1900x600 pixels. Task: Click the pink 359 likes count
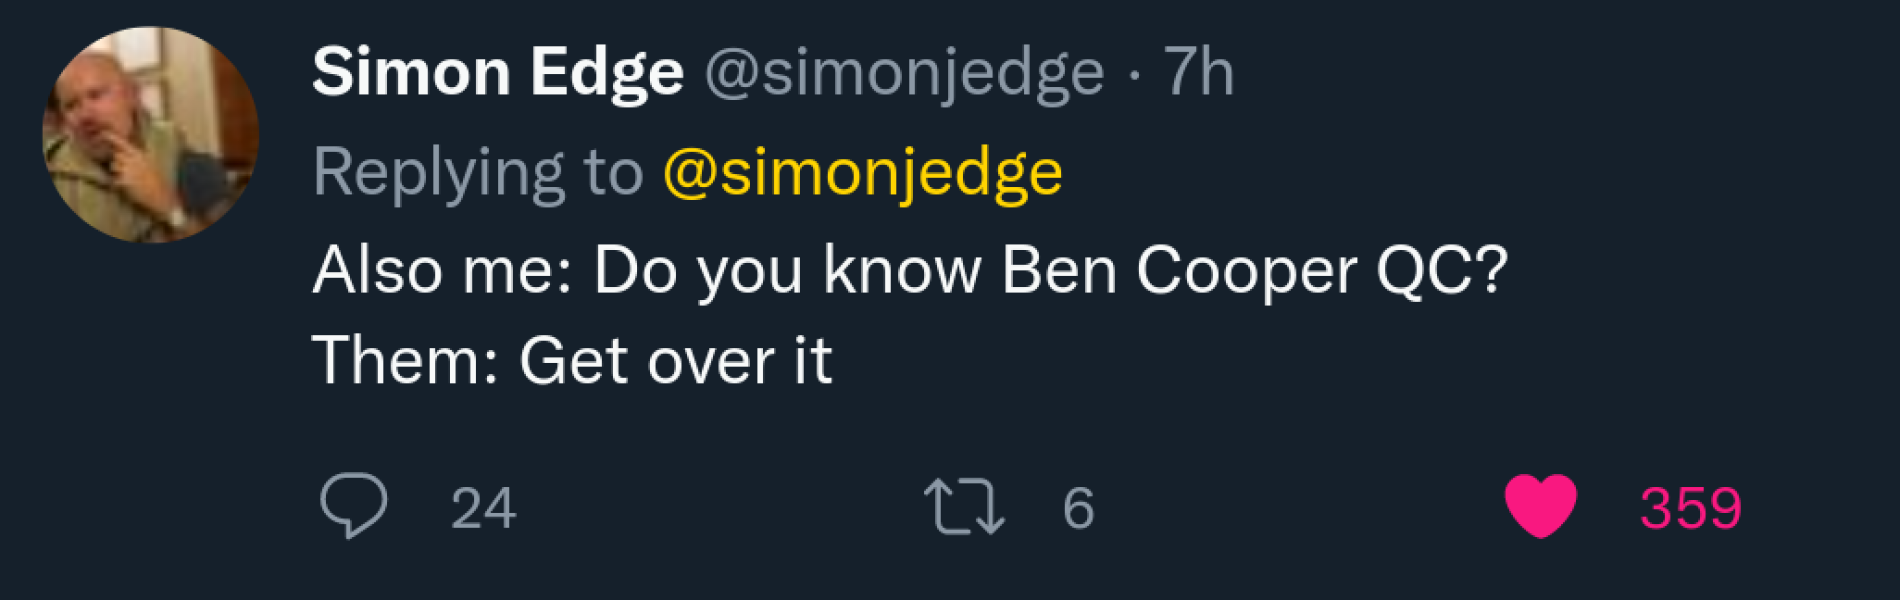[x=1690, y=508]
